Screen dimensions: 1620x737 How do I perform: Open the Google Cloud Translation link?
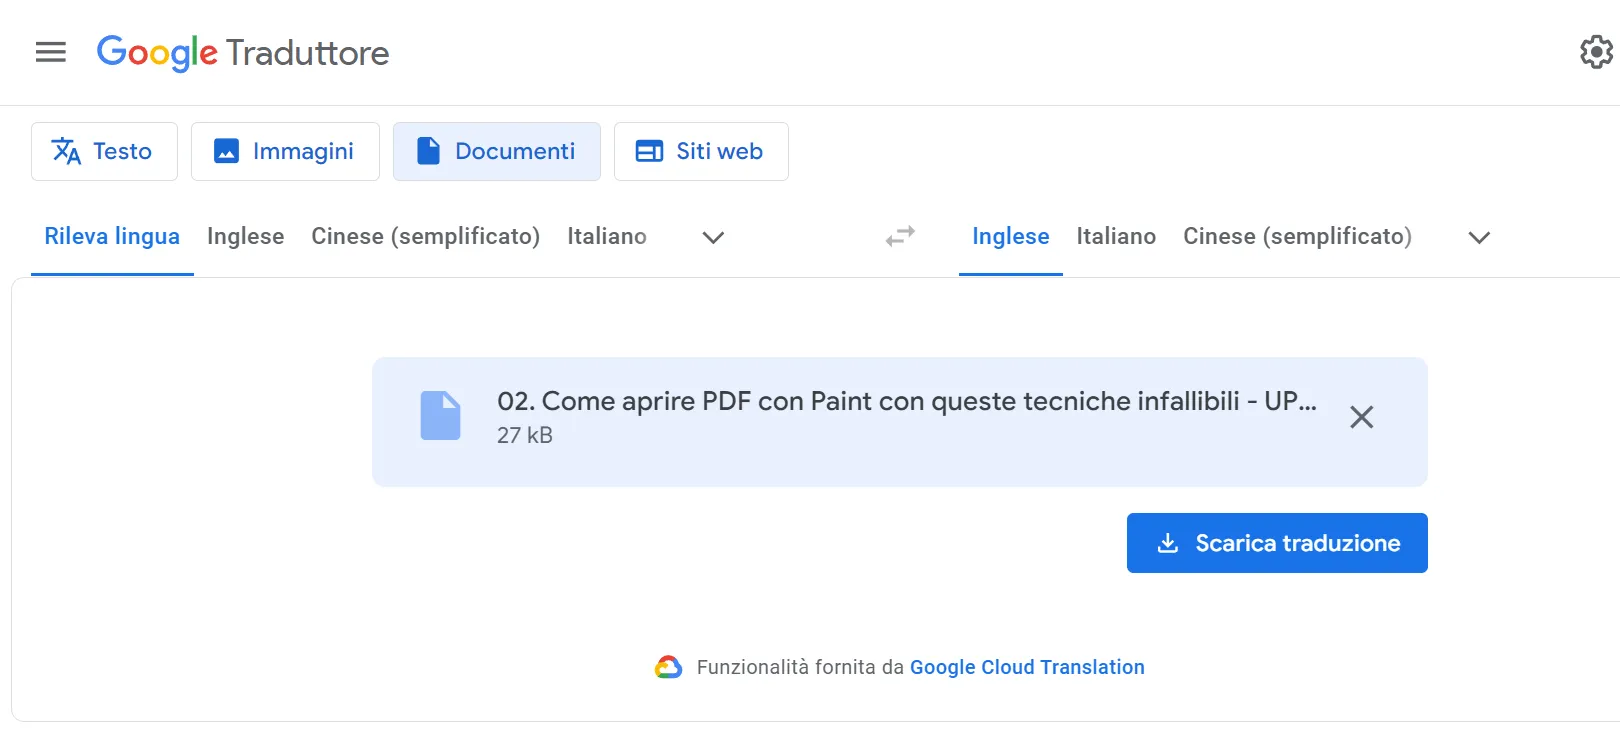coord(1027,667)
